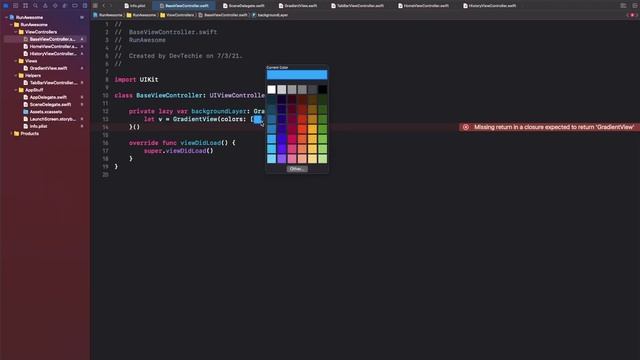This screenshot has width=640, height=360.
Task: Pick the black swatch in color picker
Action: click(322, 89)
